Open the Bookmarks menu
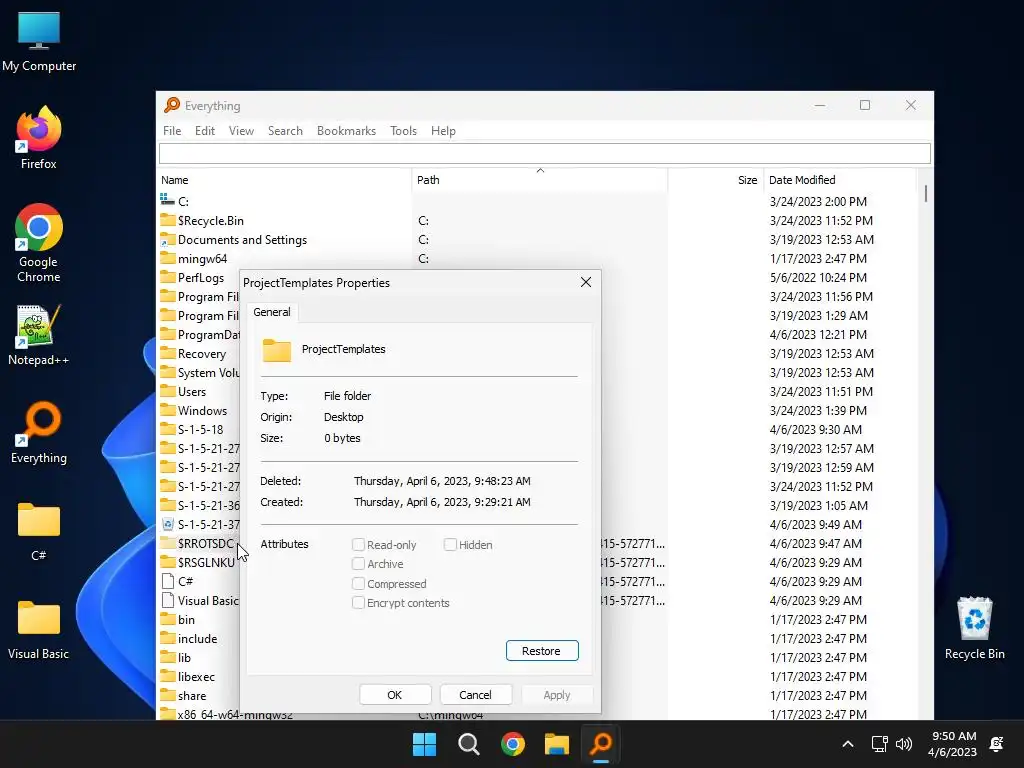This screenshot has width=1024, height=768. pyautogui.click(x=346, y=131)
